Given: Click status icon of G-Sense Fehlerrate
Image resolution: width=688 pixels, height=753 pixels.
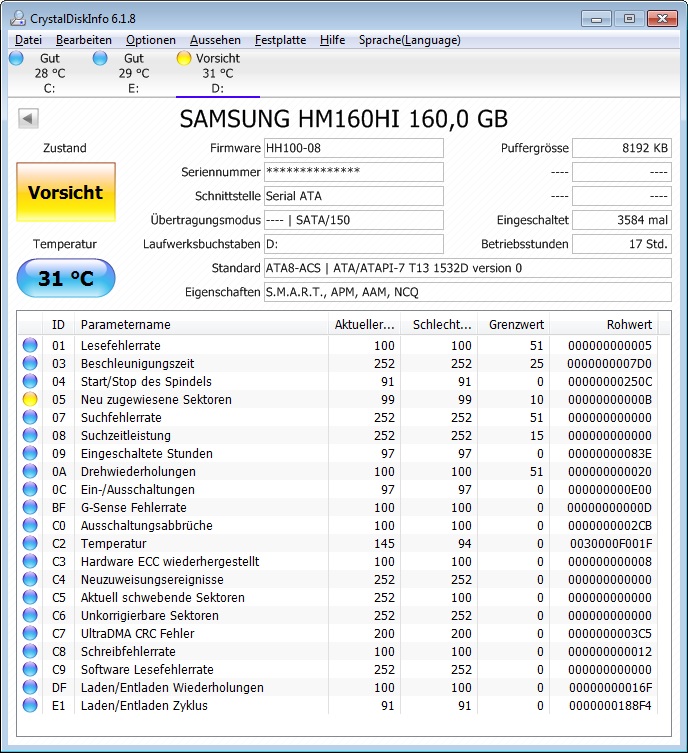Looking at the screenshot, I should [x=30, y=508].
